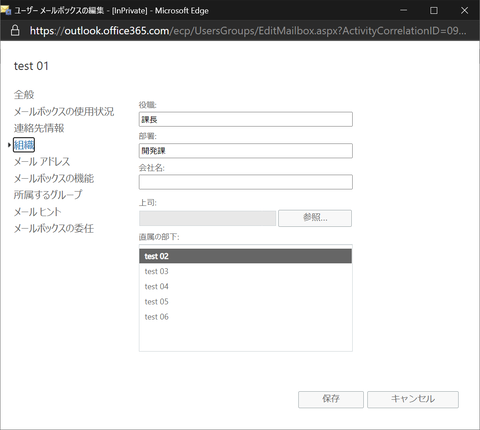This screenshot has height=430, width=480.
Task: Switch to 連絡先情報 section
Action: [x=39, y=128]
